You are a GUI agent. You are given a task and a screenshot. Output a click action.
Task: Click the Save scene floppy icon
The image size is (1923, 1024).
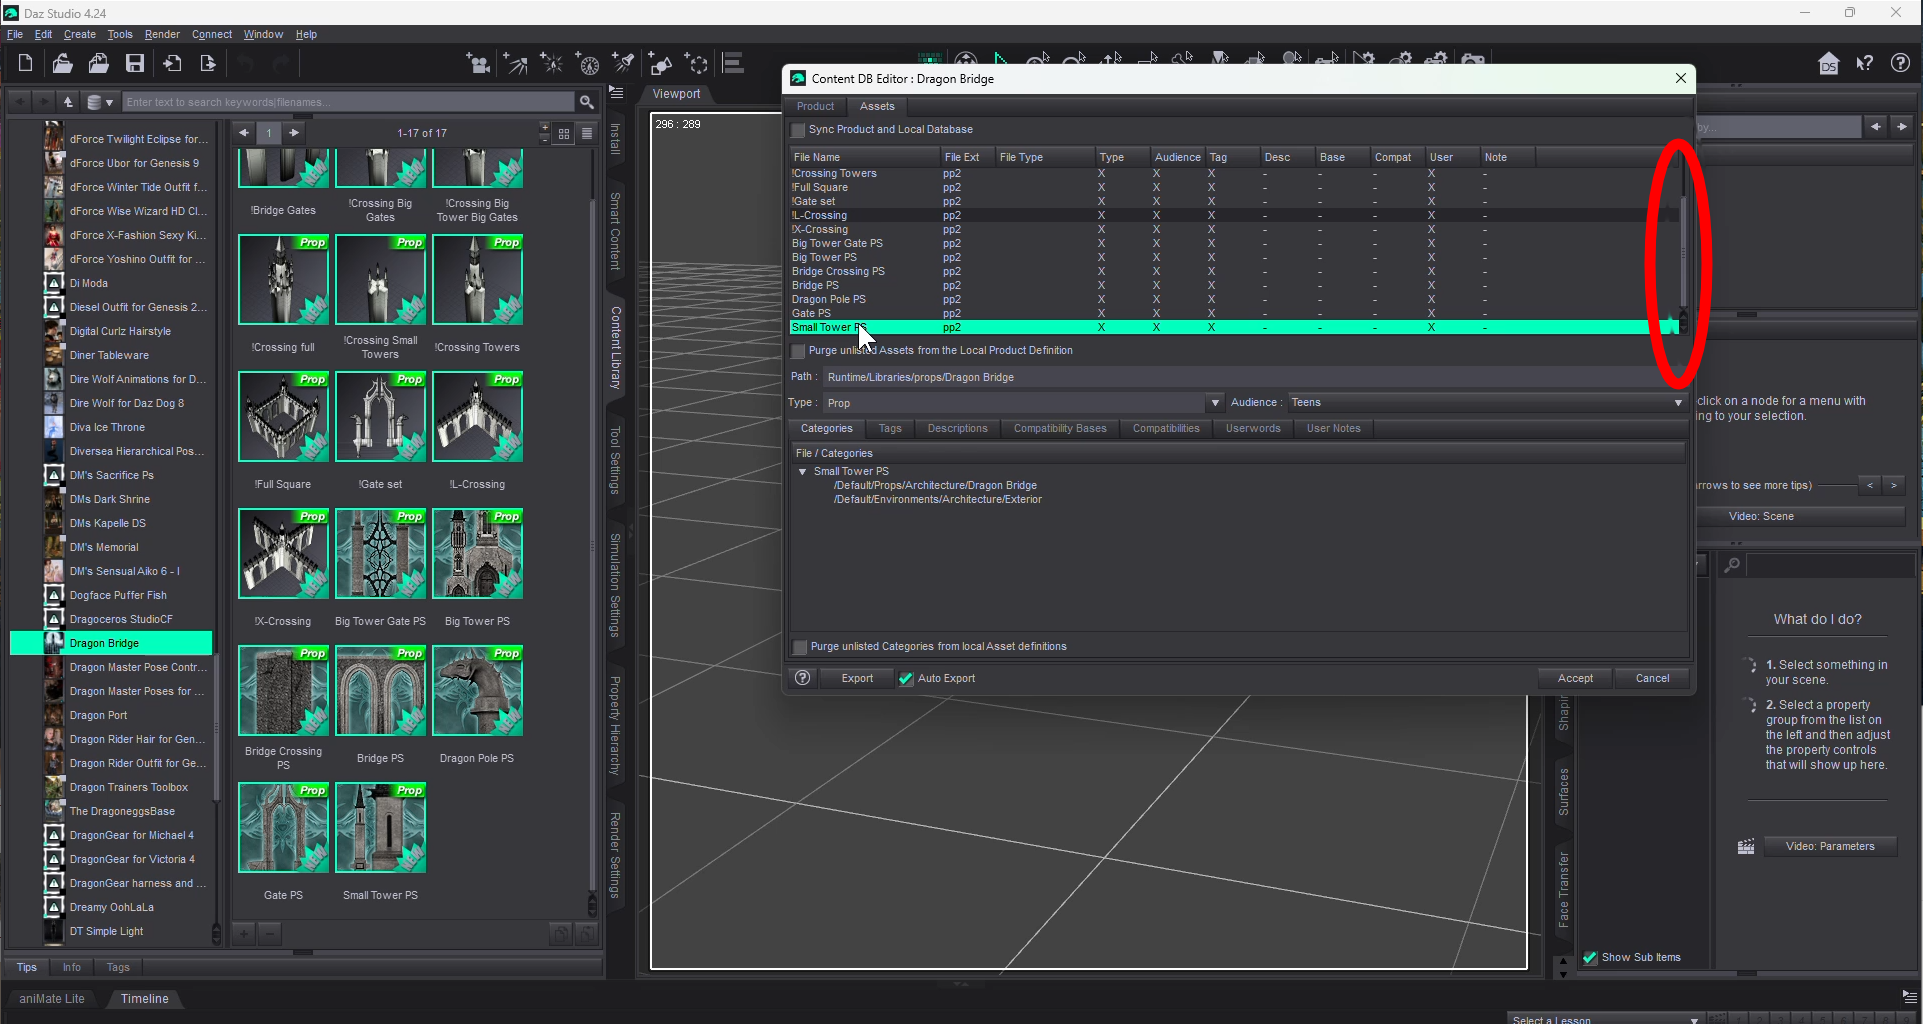coord(135,64)
